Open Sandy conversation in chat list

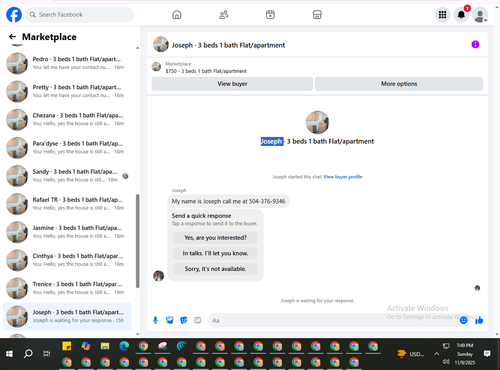click(67, 176)
